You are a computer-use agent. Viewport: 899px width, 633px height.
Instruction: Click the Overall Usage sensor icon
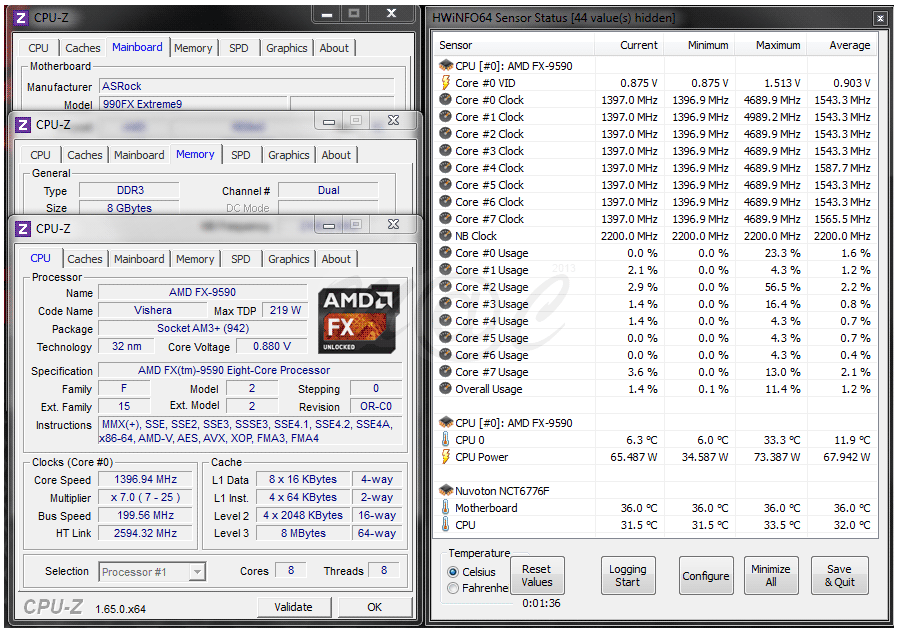pyautogui.click(x=445, y=389)
